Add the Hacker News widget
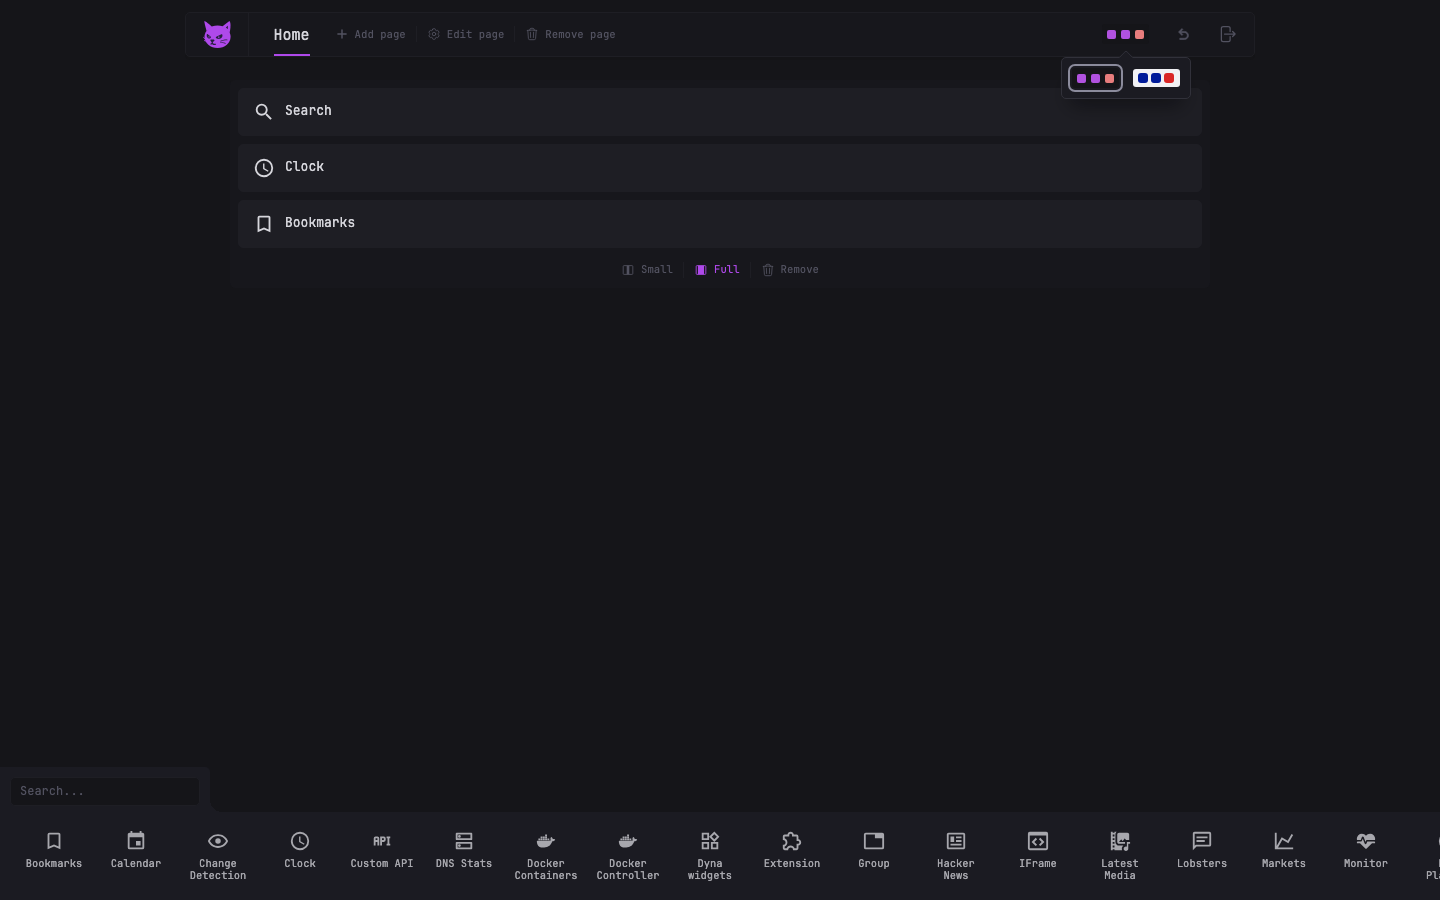The image size is (1440, 900). coord(956,856)
